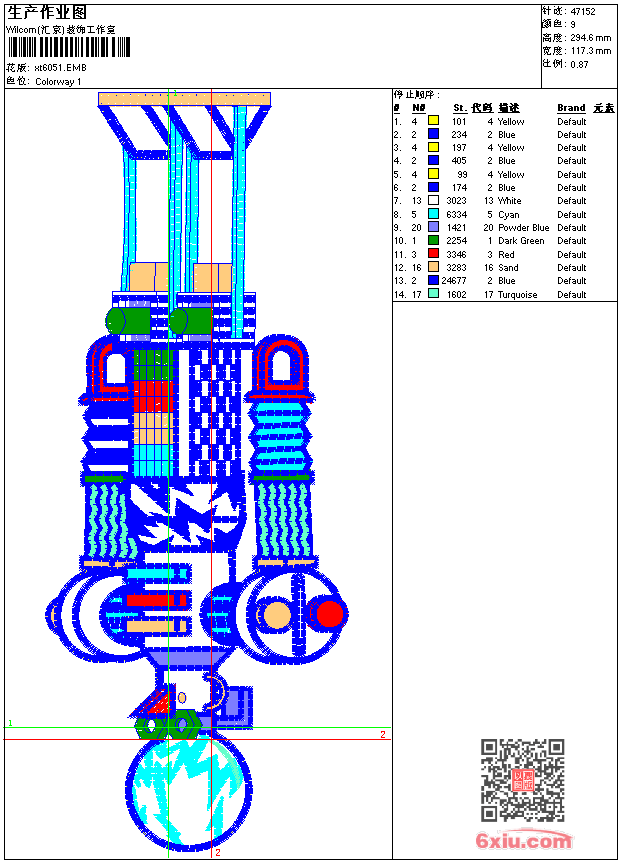Viewport: 620px width, 860px height.
Task: Pick the blue swatch in stop row 13
Action: pyautogui.click(x=433, y=280)
